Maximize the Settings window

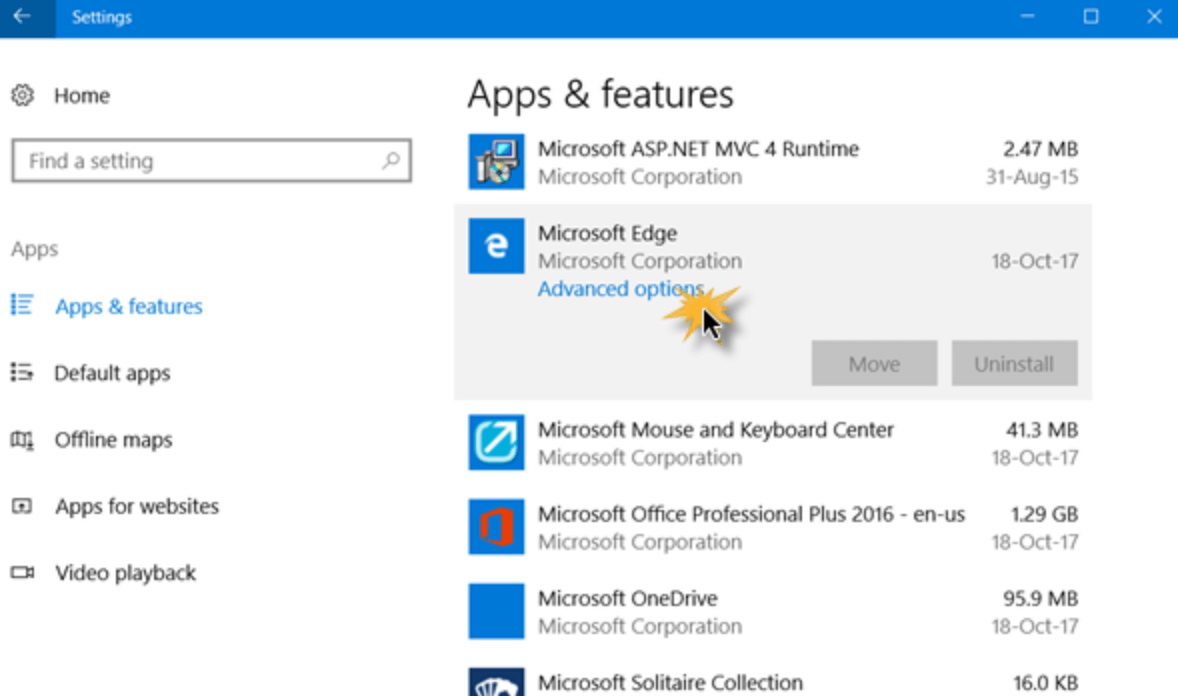pyautogui.click(x=1091, y=17)
